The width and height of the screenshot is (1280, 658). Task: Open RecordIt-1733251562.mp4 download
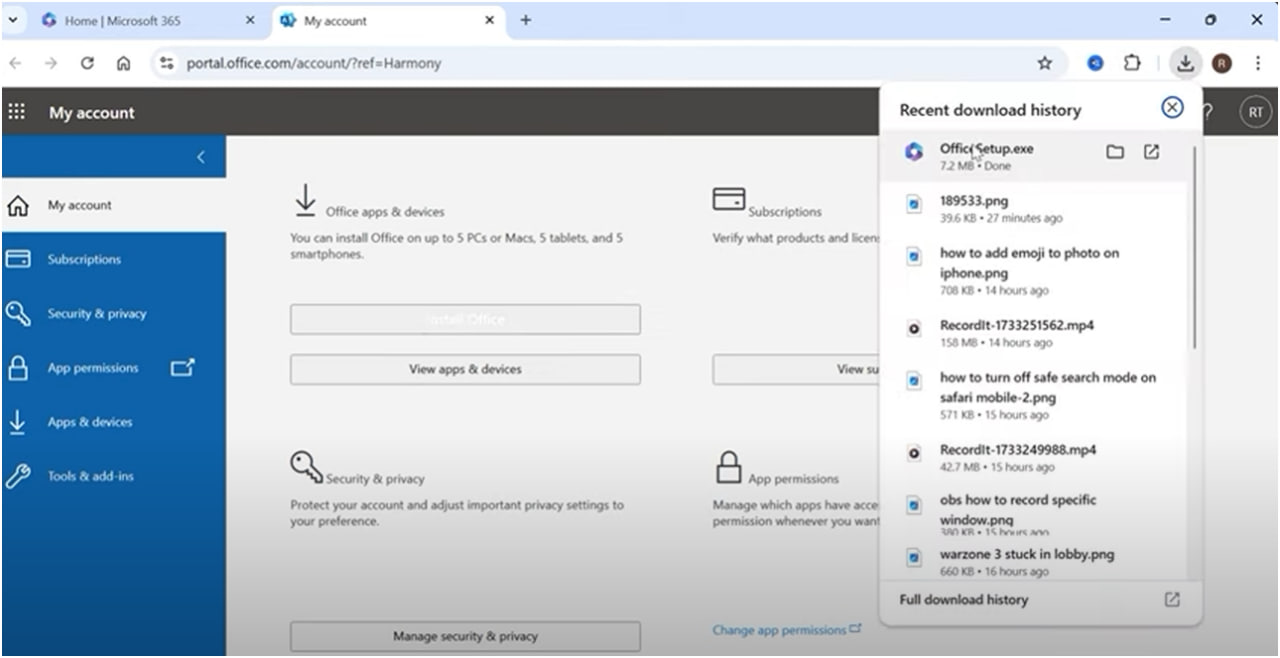coord(1035,333)
